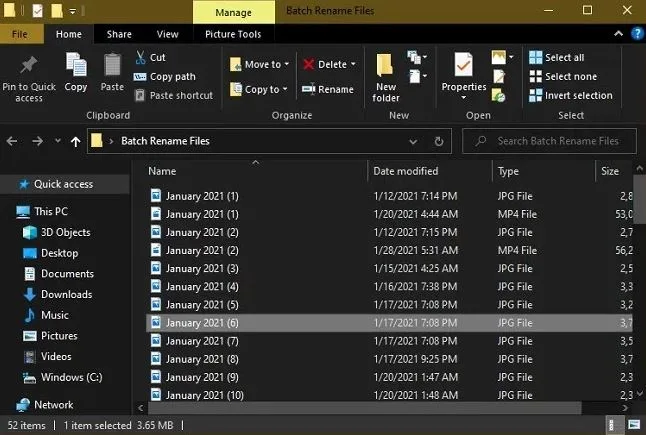This screenshot has width=646, height=435.
Task: Select file January 2021 (7)
Action: (x=389, y=341)
